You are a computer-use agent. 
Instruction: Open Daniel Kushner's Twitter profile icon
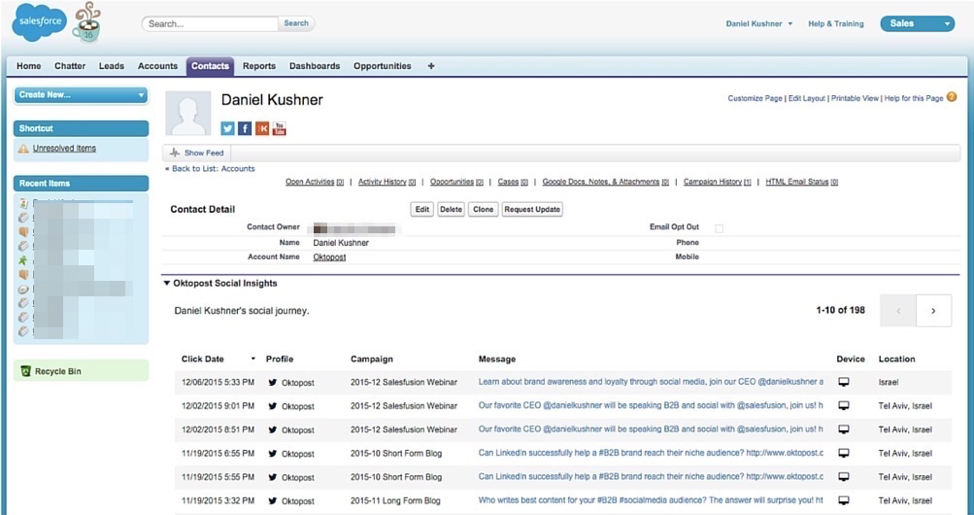pyautogui.click(x=228, y=128)
